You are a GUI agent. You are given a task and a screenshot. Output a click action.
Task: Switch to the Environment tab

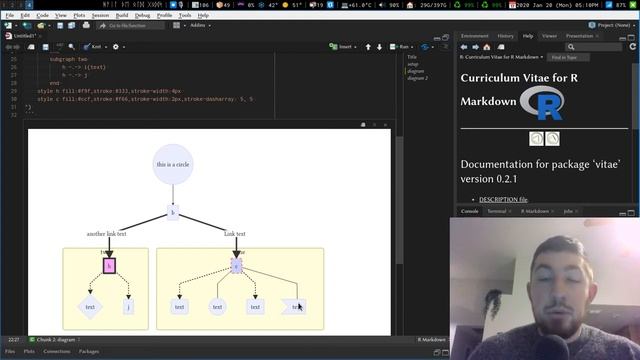474,36
